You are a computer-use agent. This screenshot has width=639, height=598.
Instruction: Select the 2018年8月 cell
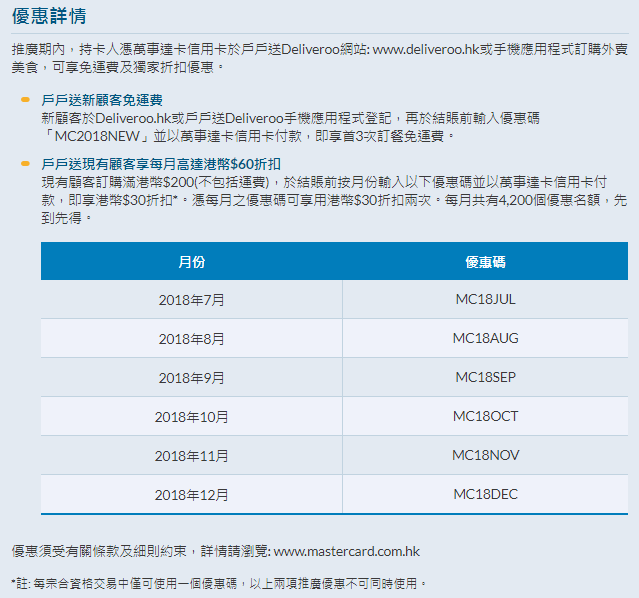click(192, 339)
